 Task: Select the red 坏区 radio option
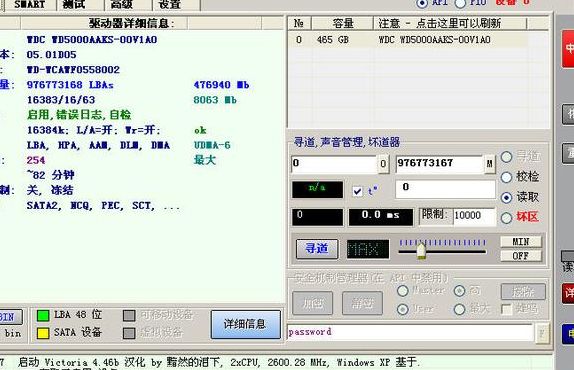[x=506, y=218]
